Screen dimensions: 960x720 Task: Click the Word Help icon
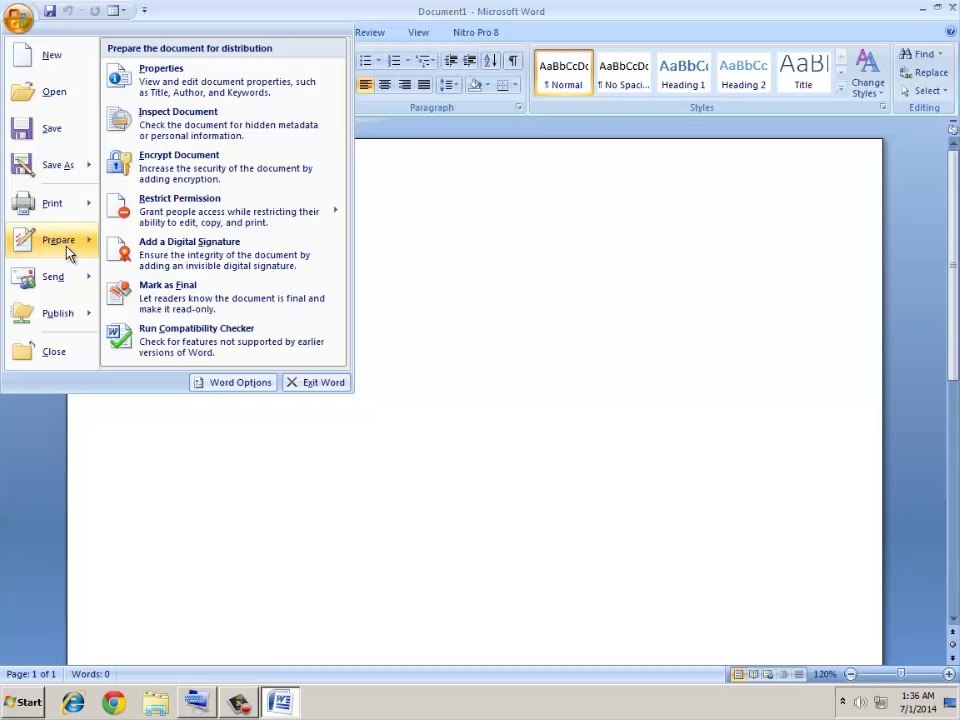point(952,32)
